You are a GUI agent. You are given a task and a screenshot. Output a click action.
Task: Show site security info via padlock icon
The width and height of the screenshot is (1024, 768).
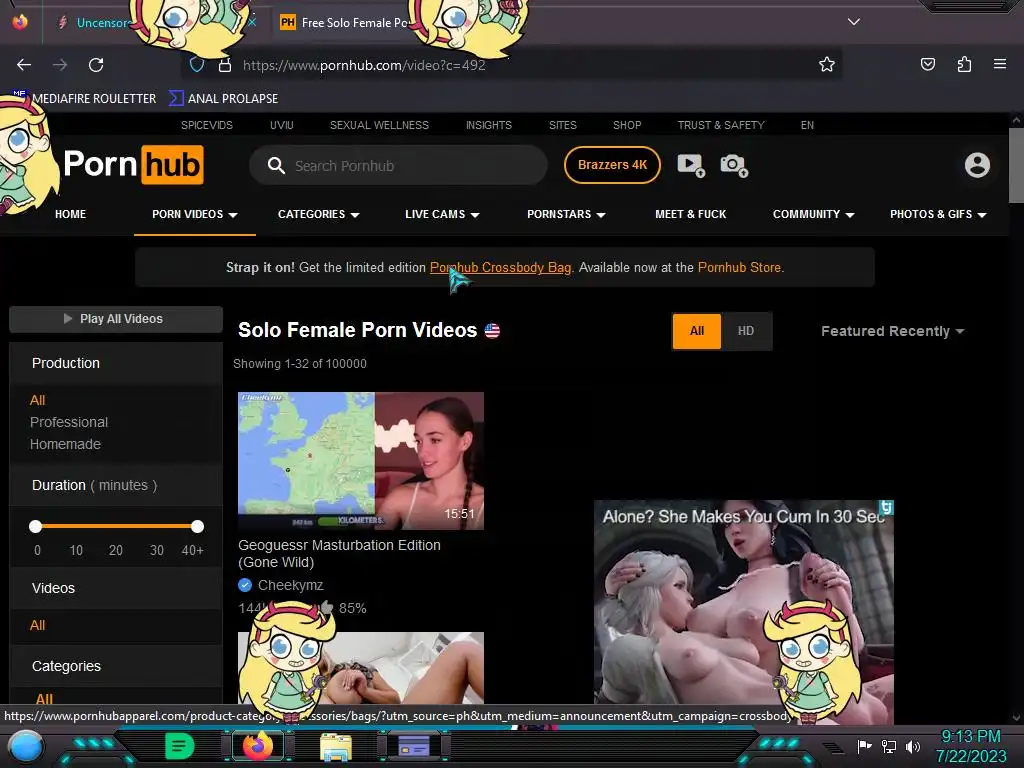pos(225,65)
